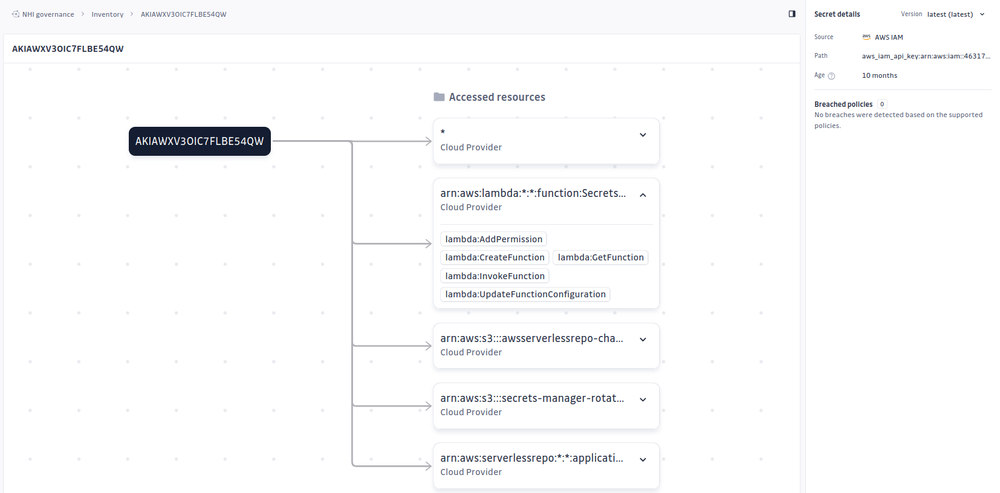Select the AKIAWXV3OIC7FLBE54QW key node in graph
1000x493 pixels.
200,142
